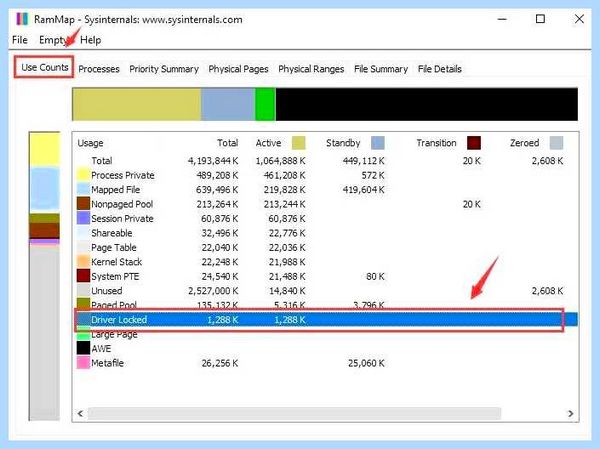Click the Zeroed column color swatch
The width and height of the screenshot is (600, 449).
(x=556, y=143)
